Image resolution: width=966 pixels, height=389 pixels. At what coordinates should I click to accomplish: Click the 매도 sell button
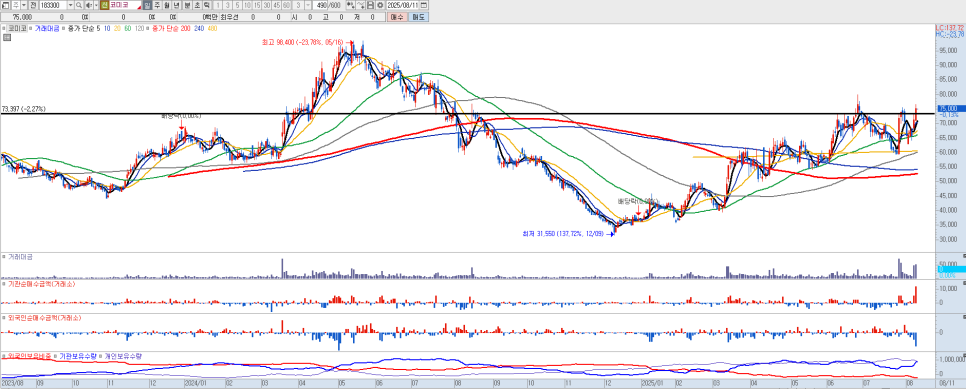(x=418, y=17)
